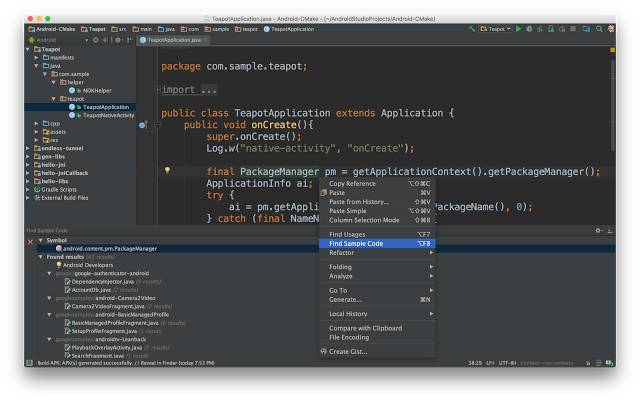Click the green Run app button
640x402 pixels.
[518, 29]
